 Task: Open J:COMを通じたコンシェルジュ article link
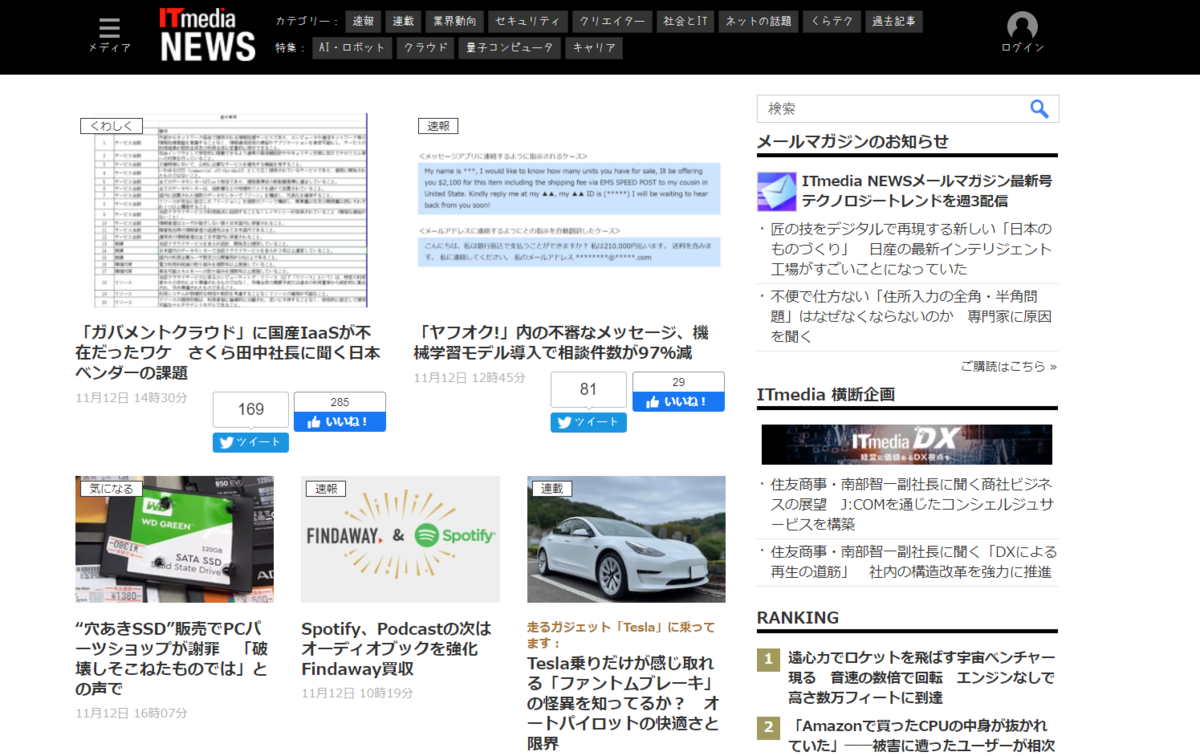pos(911,504)
